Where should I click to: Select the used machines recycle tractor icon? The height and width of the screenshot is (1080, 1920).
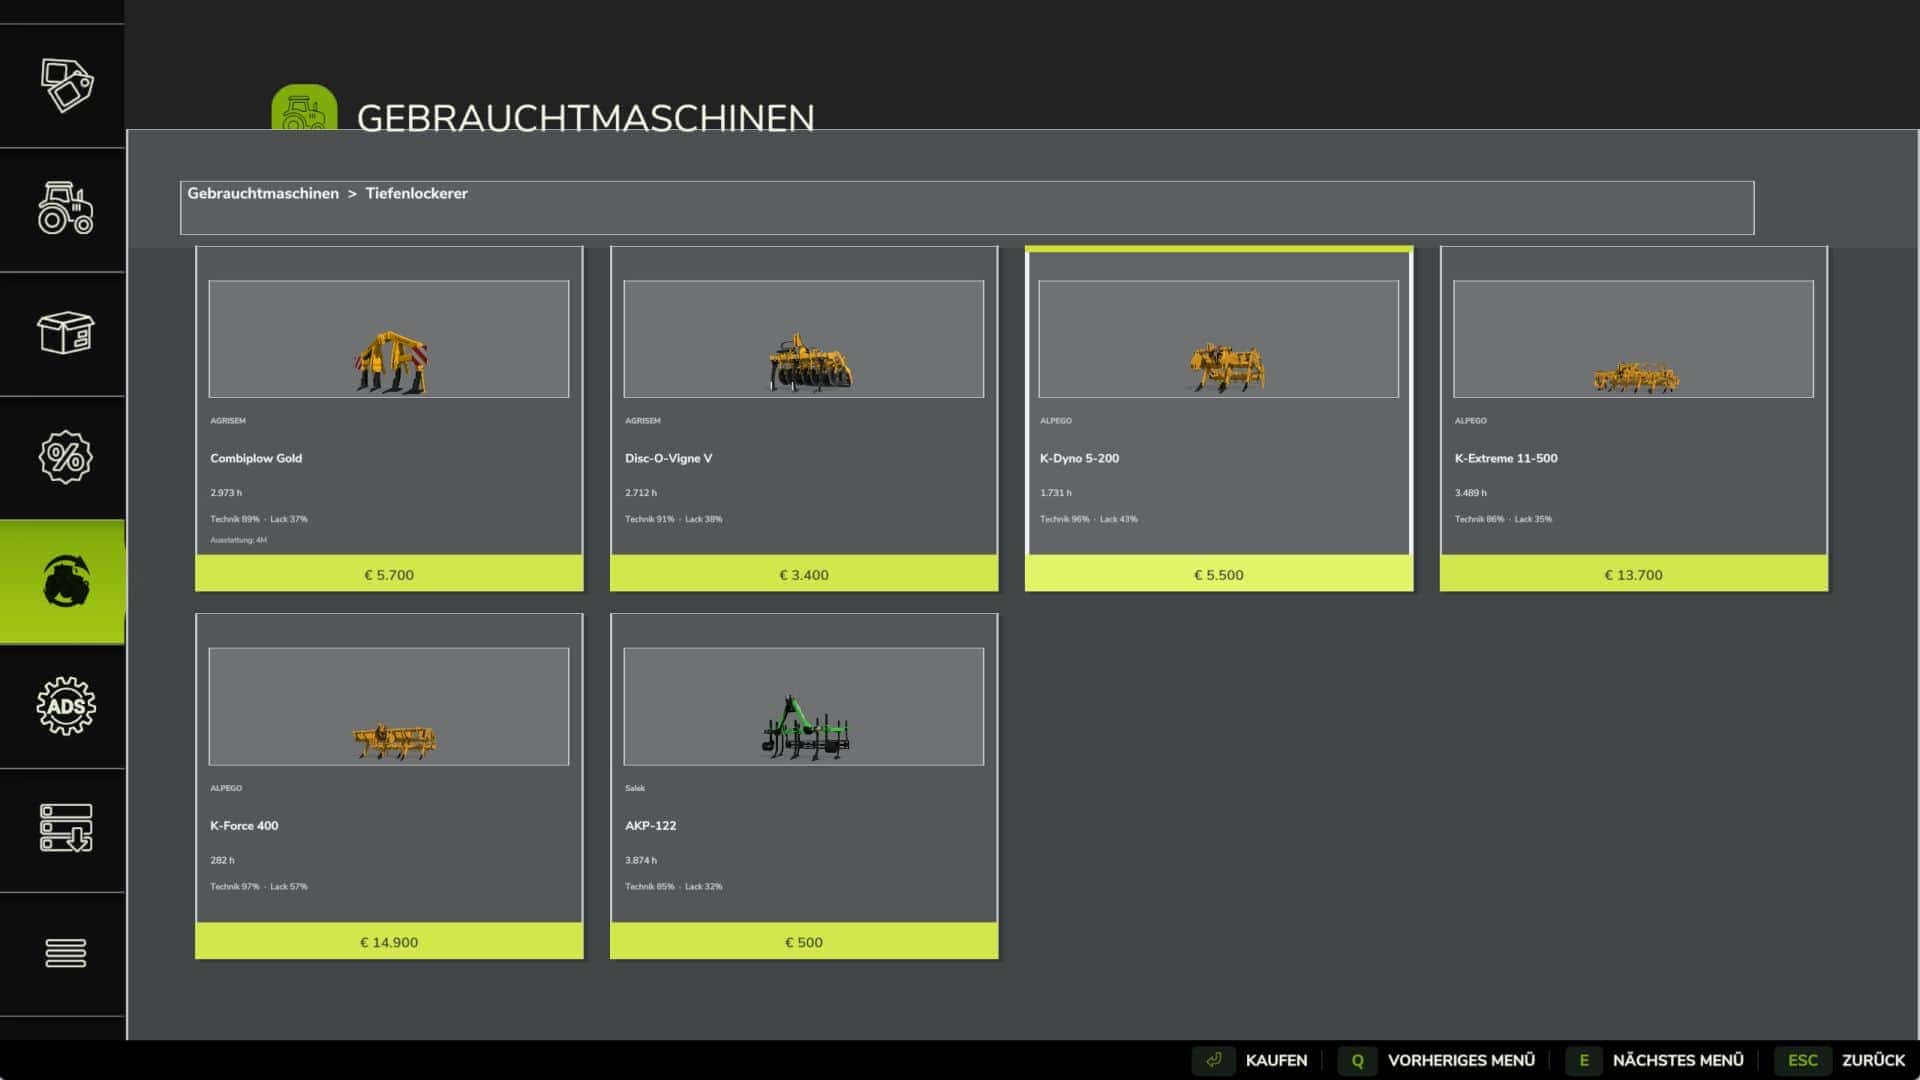(66, 581)
